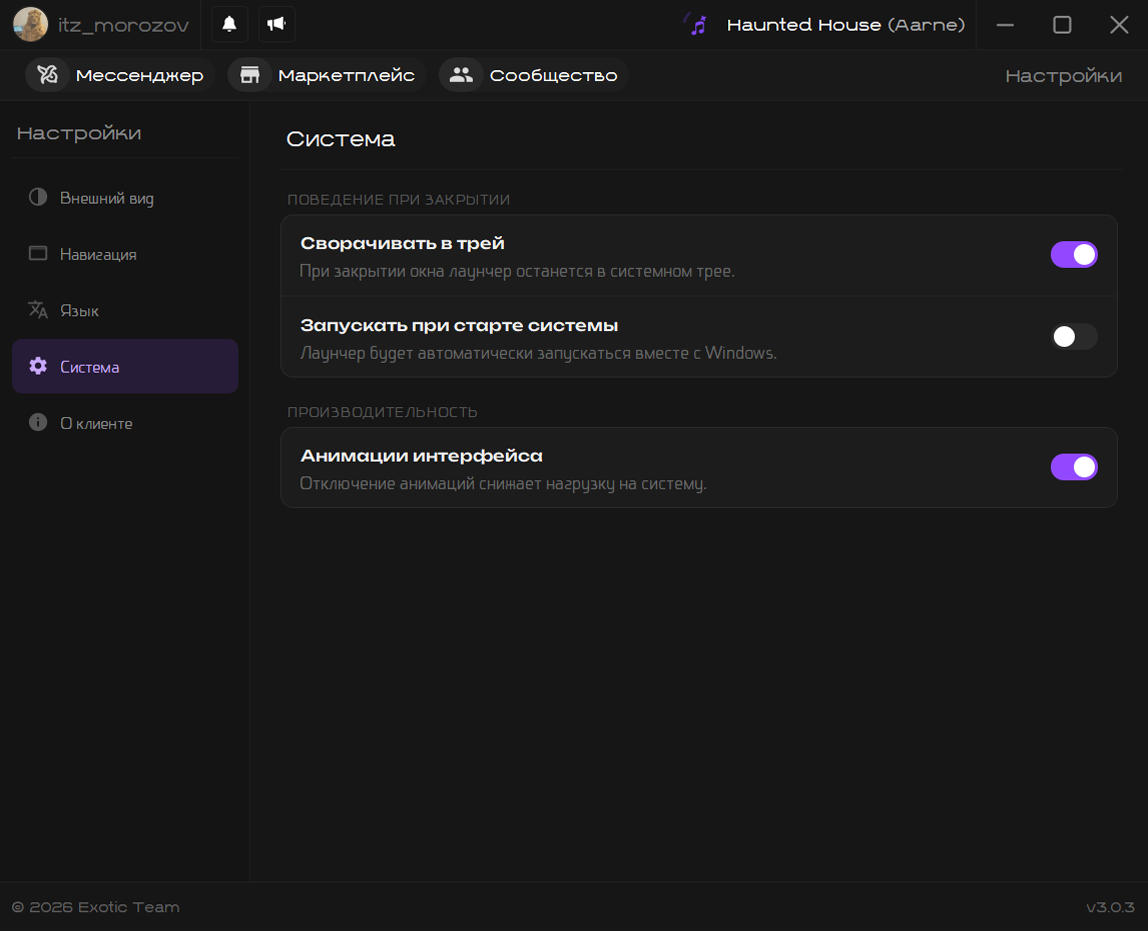Switch to the Маркетплейс tab
1148x931 pixels.
point(327,75)
